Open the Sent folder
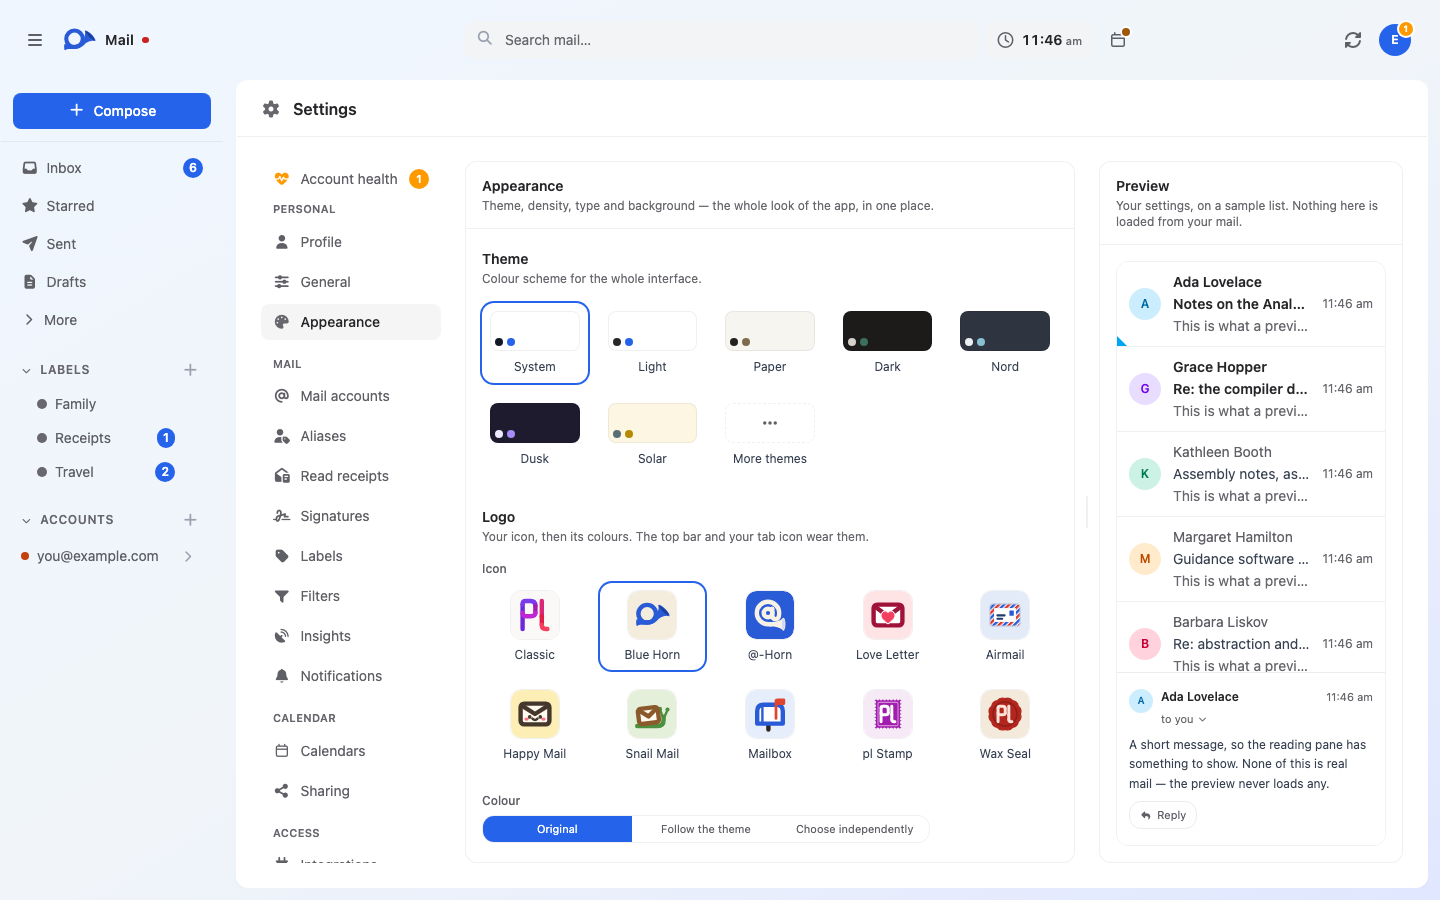This screenshot has width=1440, height=900. point(112,244)
